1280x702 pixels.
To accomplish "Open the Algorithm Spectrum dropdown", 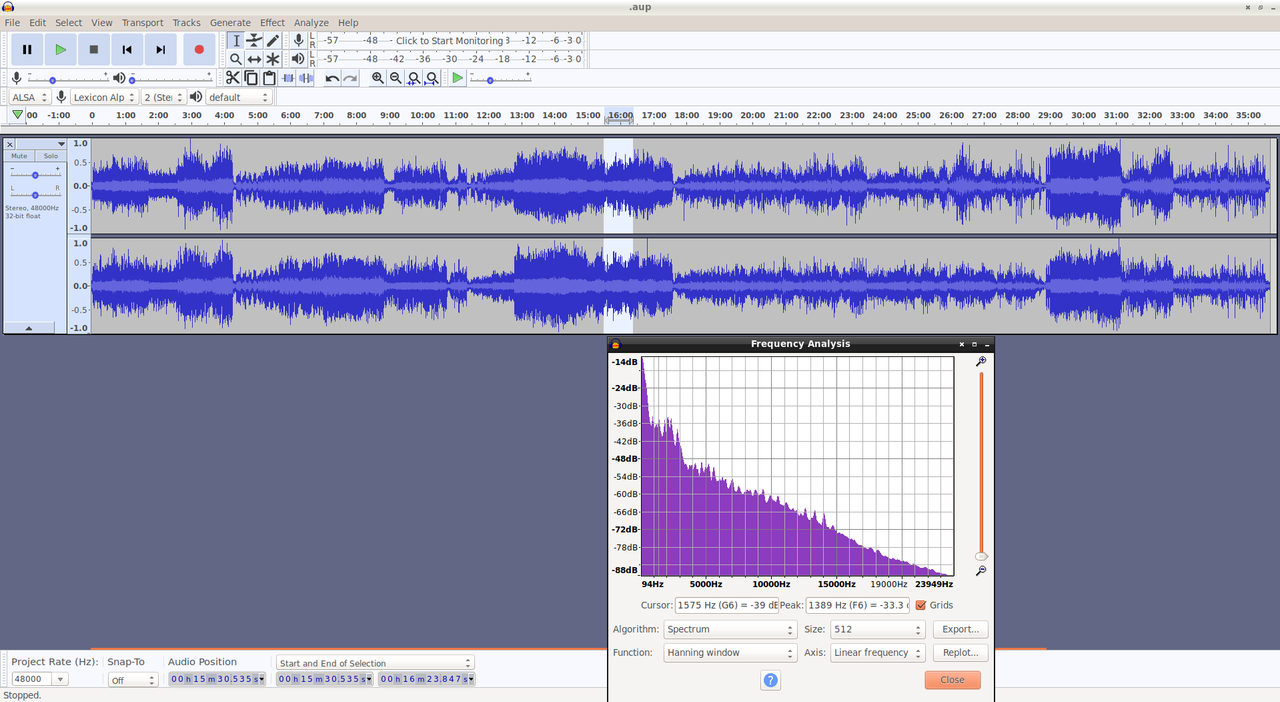I will (730, 630).
